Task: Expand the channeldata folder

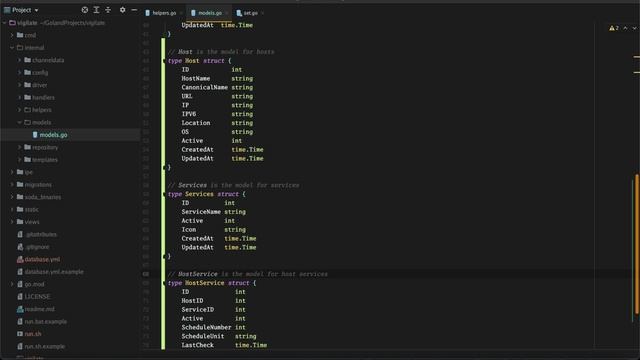Action: click(x=19, y=60)
